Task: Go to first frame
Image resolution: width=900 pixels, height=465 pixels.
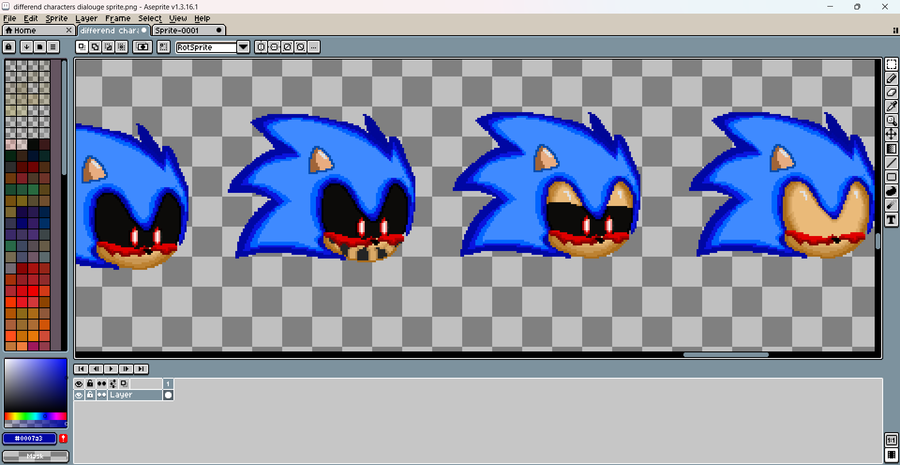Action: 81,369
